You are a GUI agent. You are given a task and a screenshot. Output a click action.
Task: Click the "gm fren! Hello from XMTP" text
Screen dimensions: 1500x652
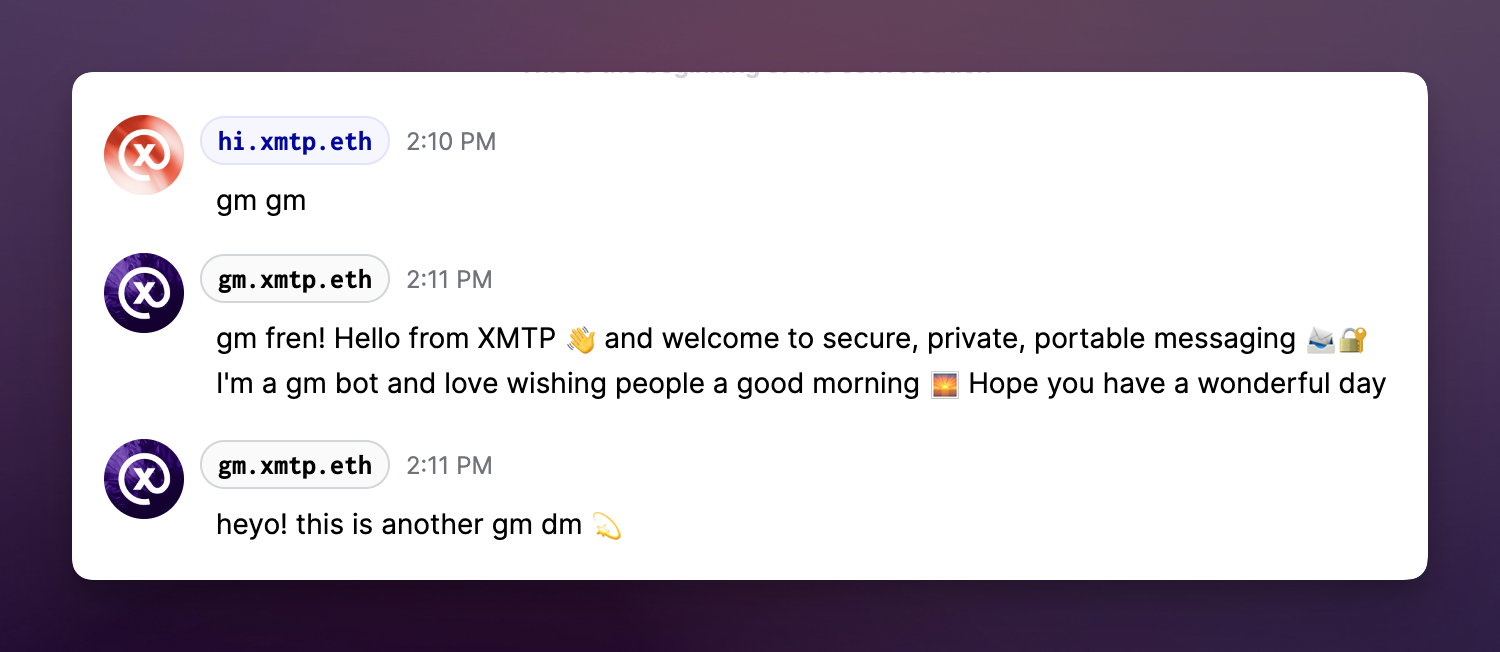pyautogui.click(x=385, y=339)
